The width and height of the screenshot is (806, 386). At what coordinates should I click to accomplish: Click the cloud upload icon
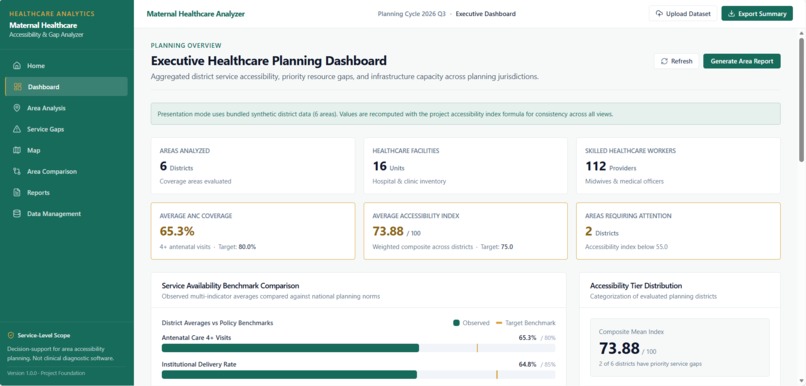point(659,14)
